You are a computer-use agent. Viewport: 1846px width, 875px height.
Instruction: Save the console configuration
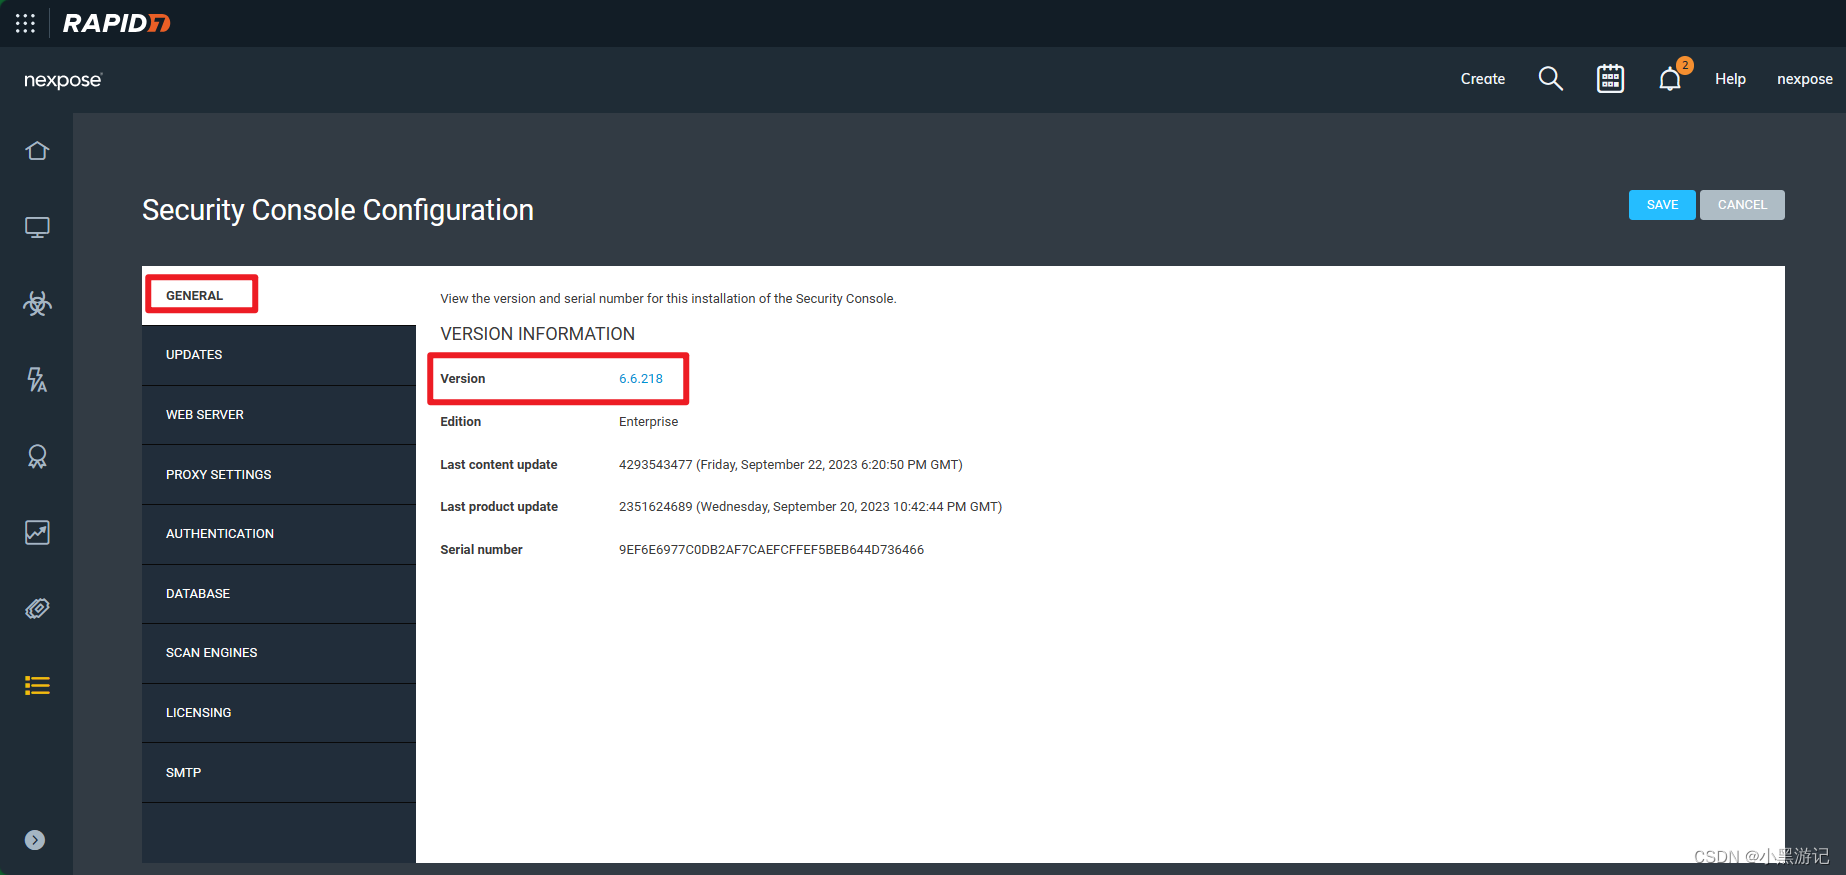[1662, 205]
